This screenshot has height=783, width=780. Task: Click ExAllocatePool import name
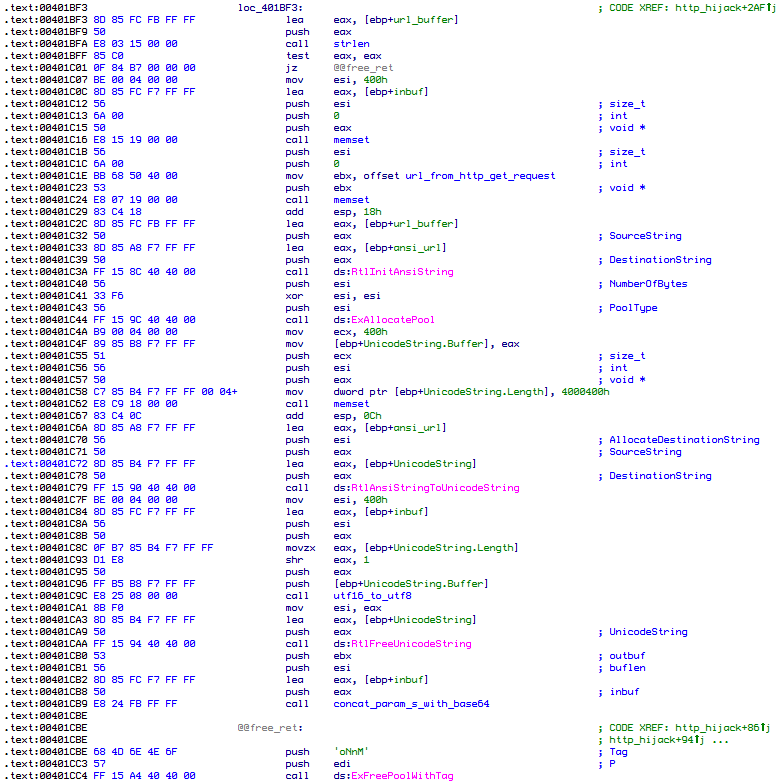[392, 320]
